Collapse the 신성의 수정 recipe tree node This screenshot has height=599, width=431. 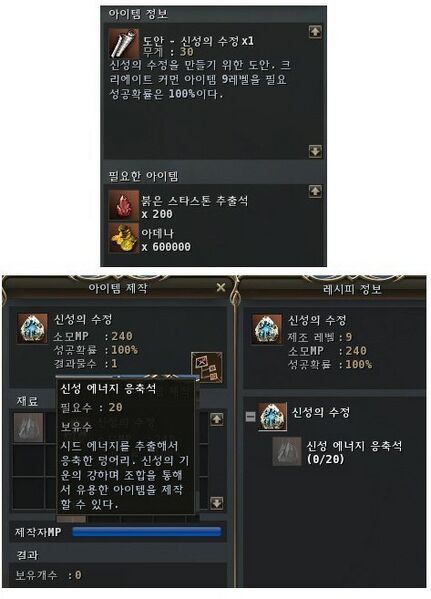tap(250, 416)
